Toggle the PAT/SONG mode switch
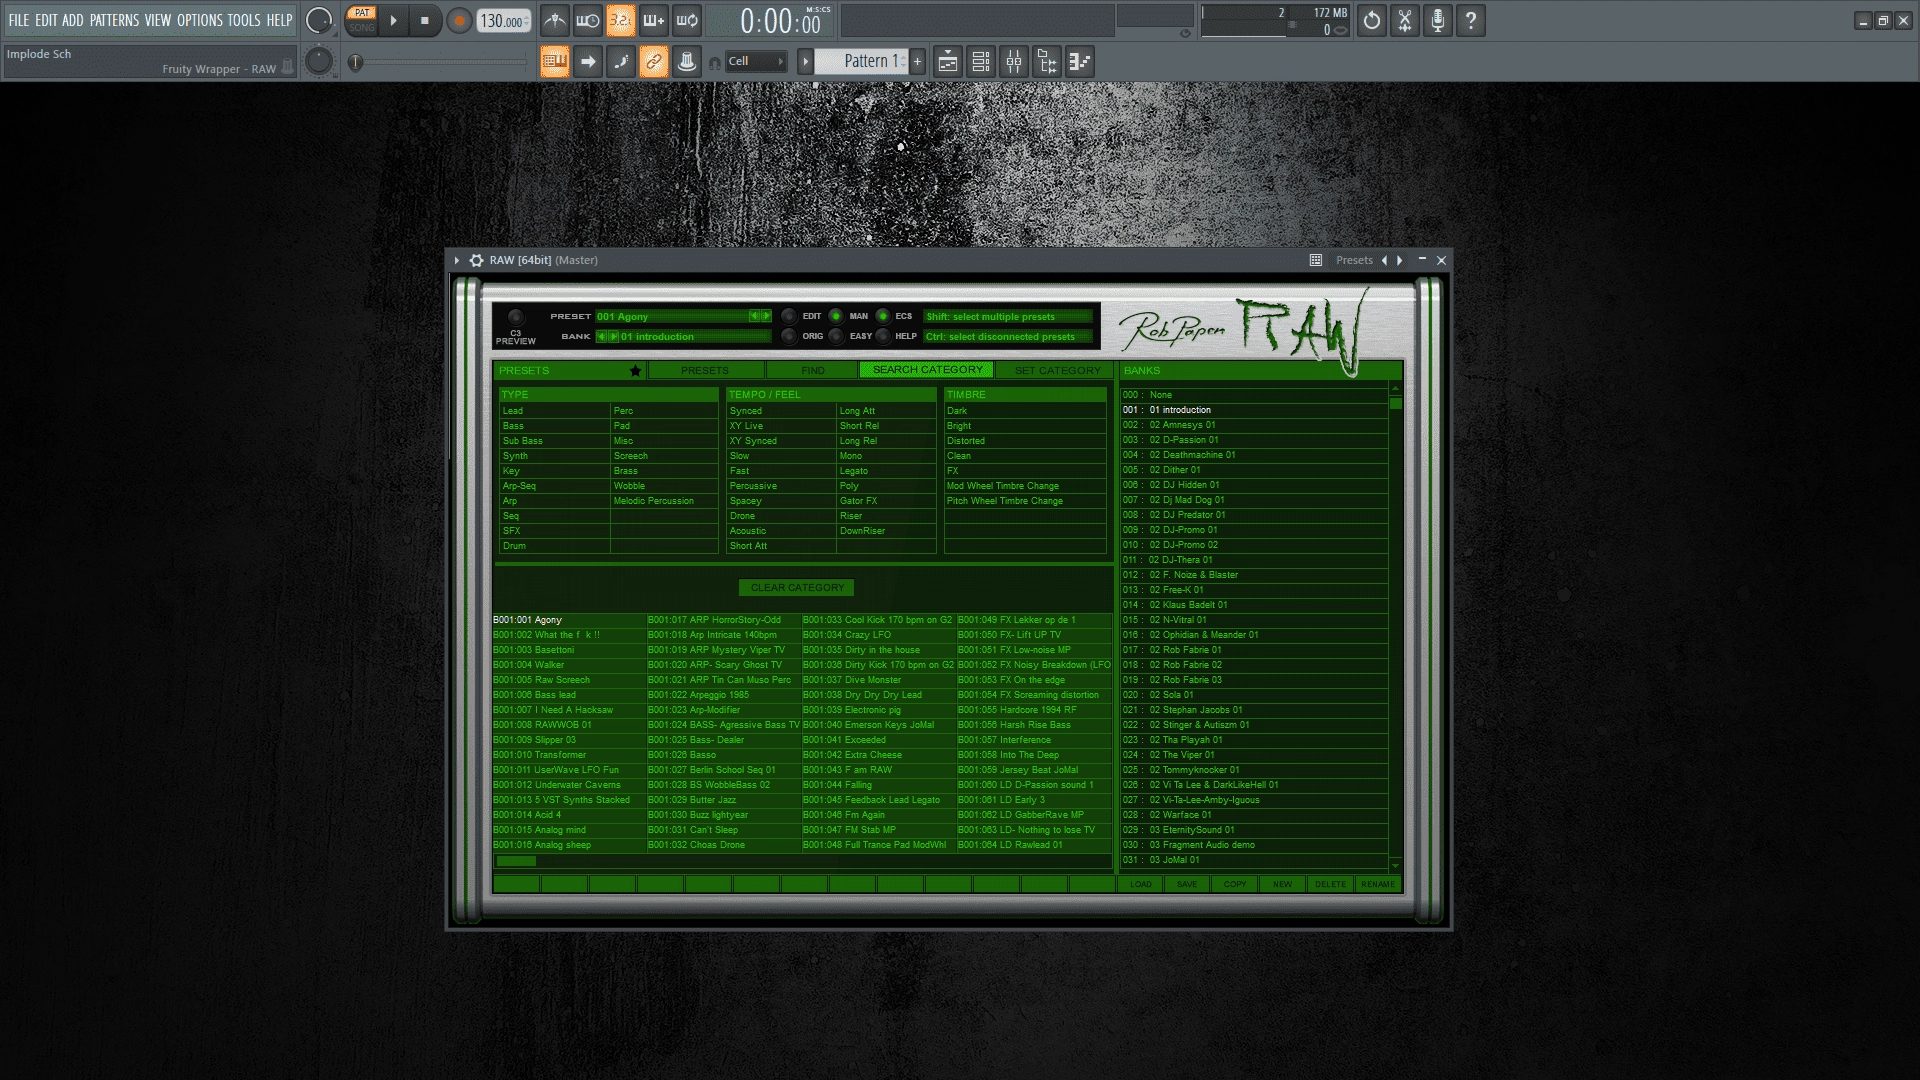Image resolution: width=1920 pixels, height=1080 pixels. [362, 20]
